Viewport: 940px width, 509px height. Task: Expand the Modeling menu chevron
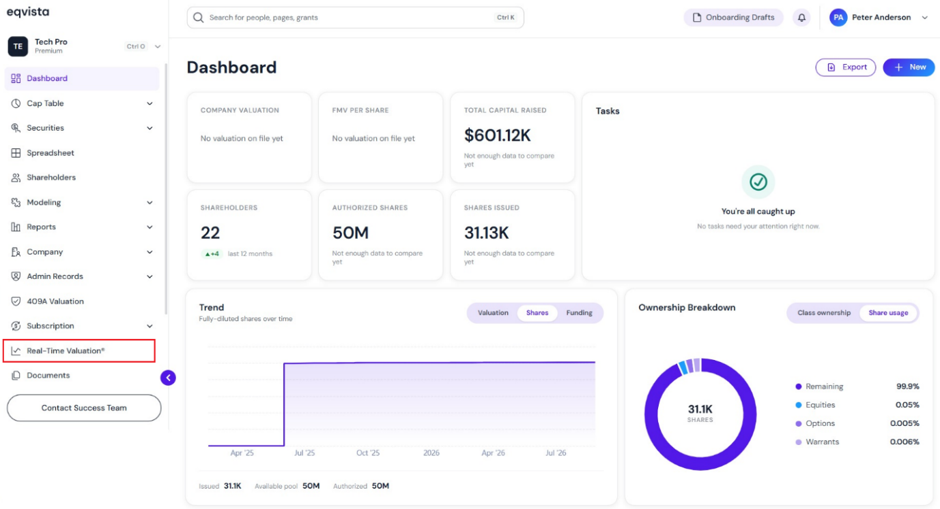click(149, 202)
